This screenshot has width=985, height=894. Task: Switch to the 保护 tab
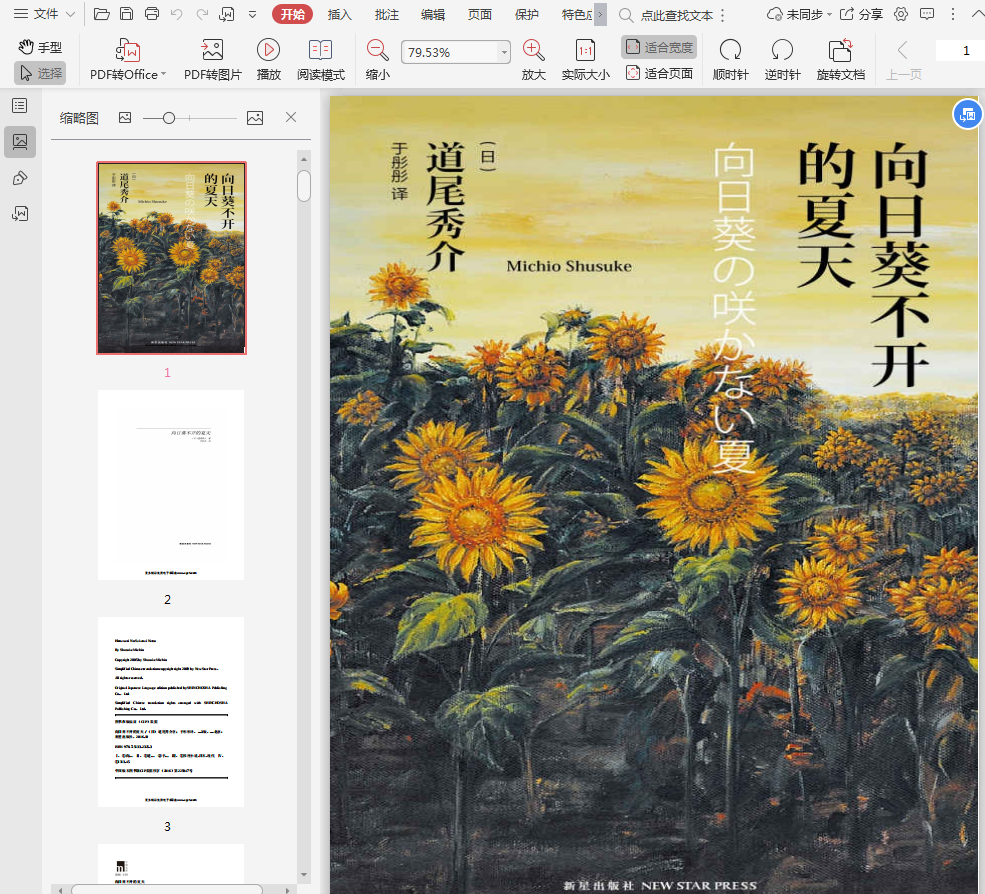[x=526, y=14]
